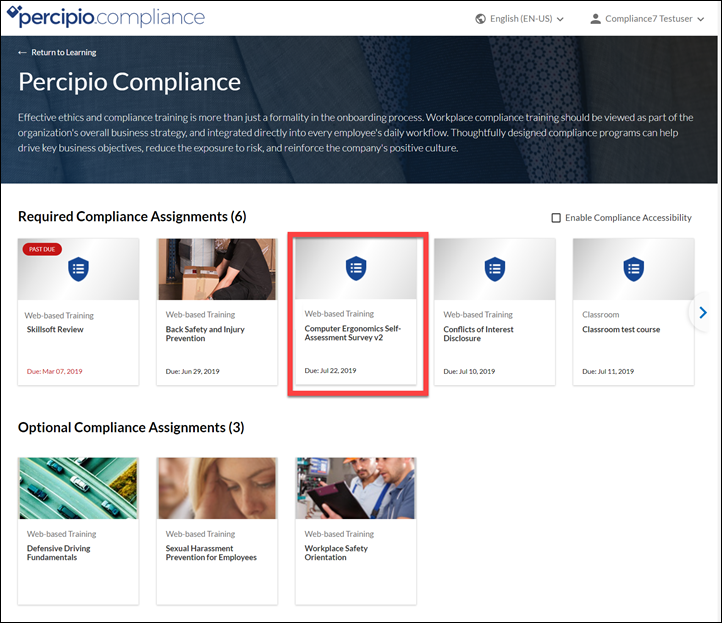Open Back Safety and Injury Prevention title
This screenshot has width=722, height=623.
(205, 334)
